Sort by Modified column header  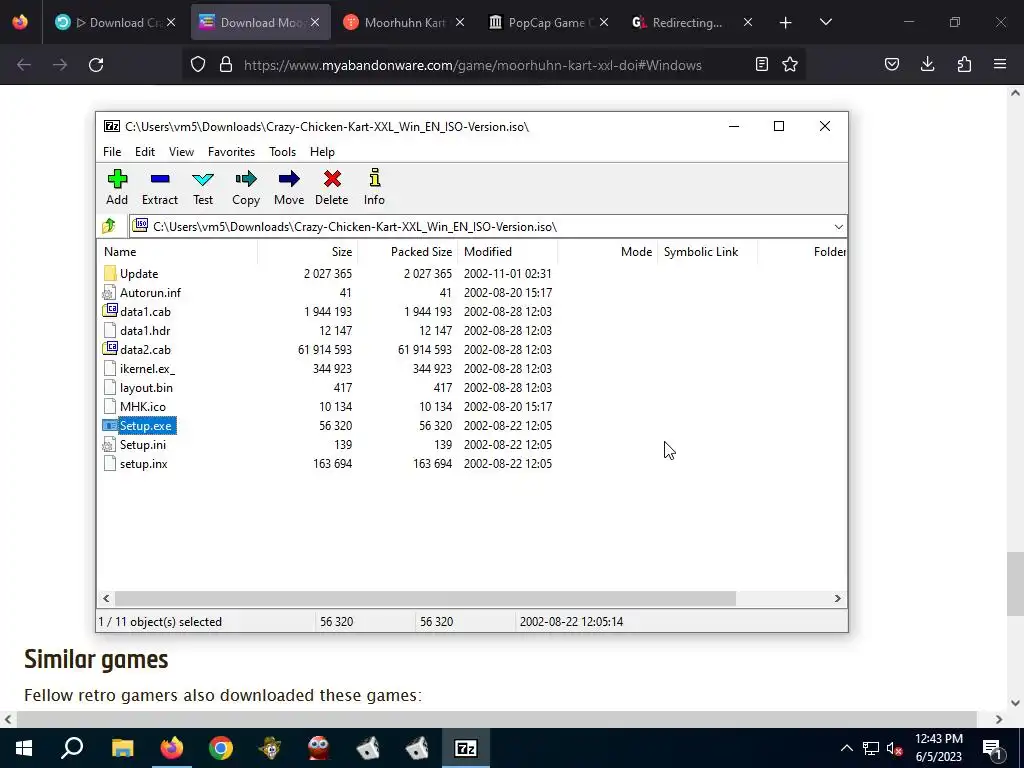[x=507, y=252]
